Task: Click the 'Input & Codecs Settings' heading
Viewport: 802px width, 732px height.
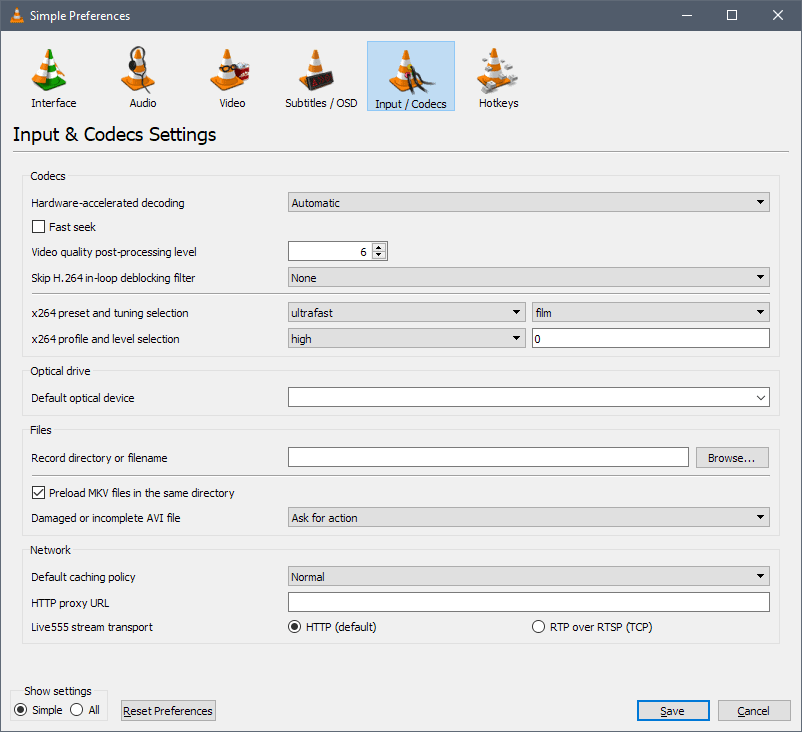Action: [115, 135]
